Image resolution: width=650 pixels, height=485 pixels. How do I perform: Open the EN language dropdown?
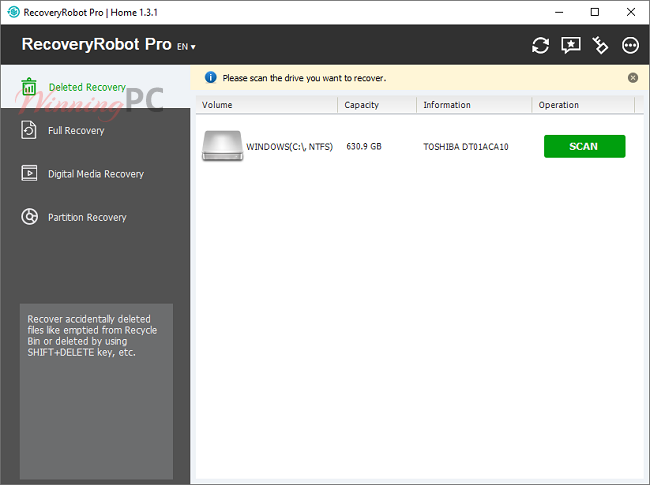186,46
